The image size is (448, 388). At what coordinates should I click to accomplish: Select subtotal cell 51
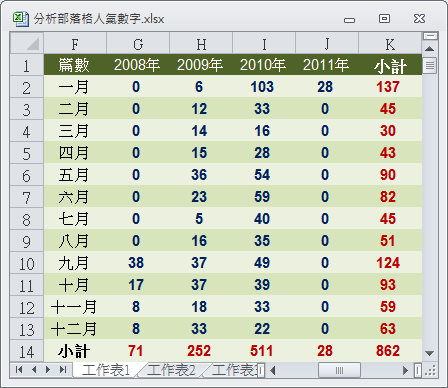390,241
